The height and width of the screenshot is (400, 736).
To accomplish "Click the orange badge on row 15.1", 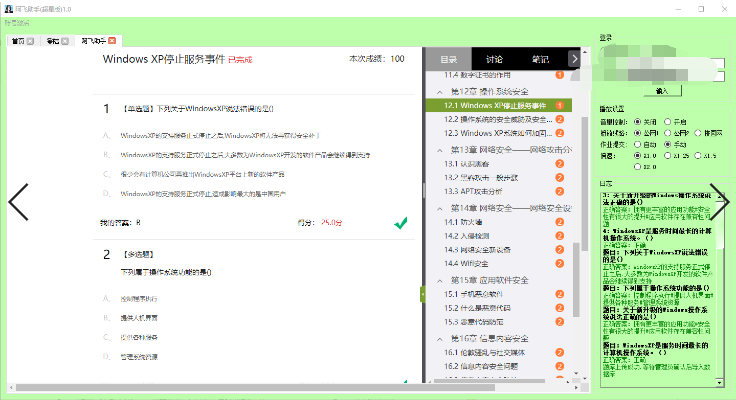I will (x=560, y=294).
